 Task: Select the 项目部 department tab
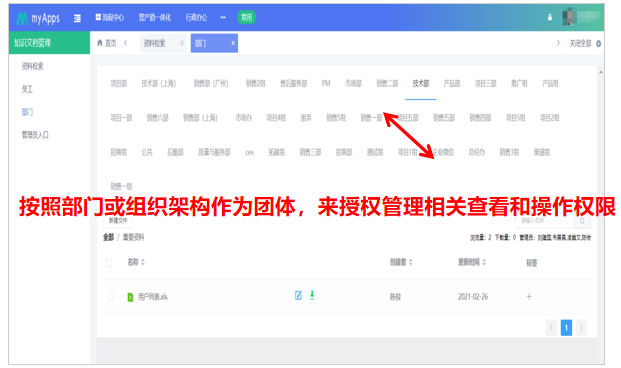pos(118,84)
